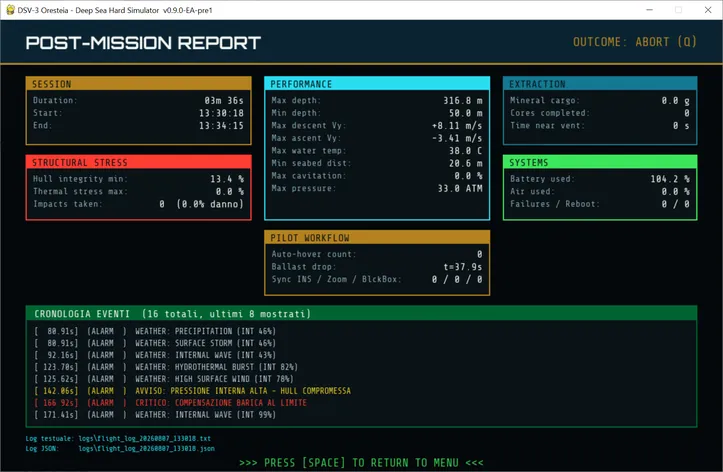723x472 pixels.
Task: Click the WEATHER: PRECIPITATION event row
Action: pos(155,331)
